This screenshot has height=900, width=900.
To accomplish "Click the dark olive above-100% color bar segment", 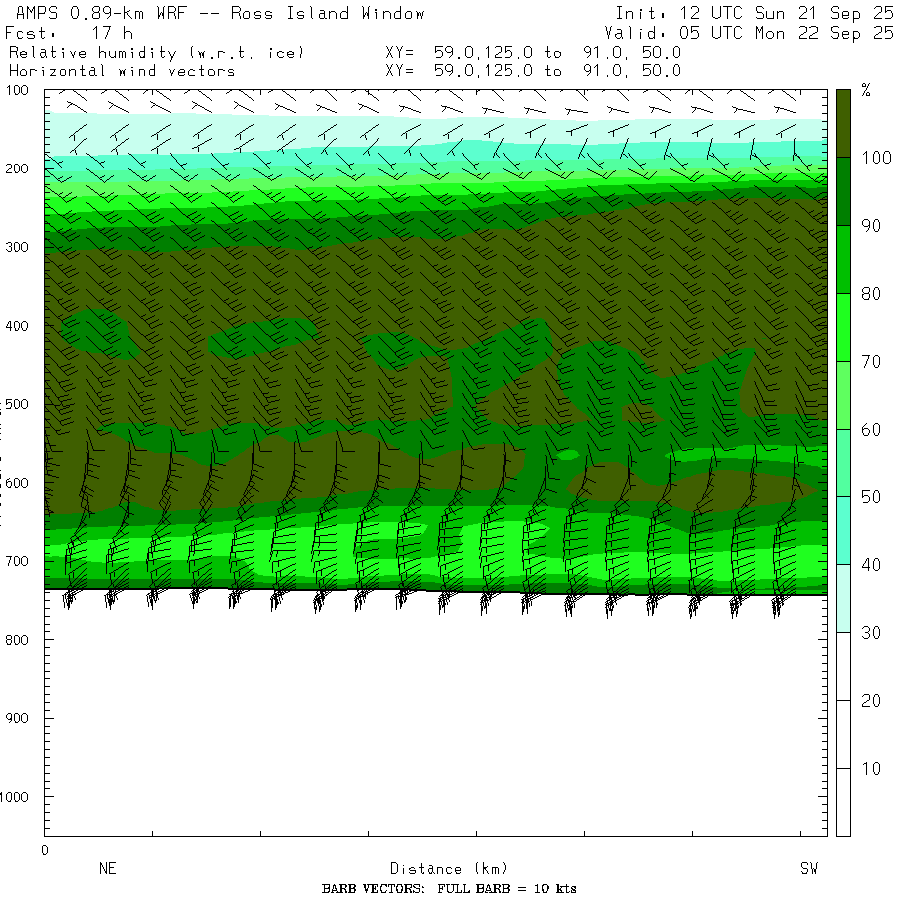I will point(843,123).
